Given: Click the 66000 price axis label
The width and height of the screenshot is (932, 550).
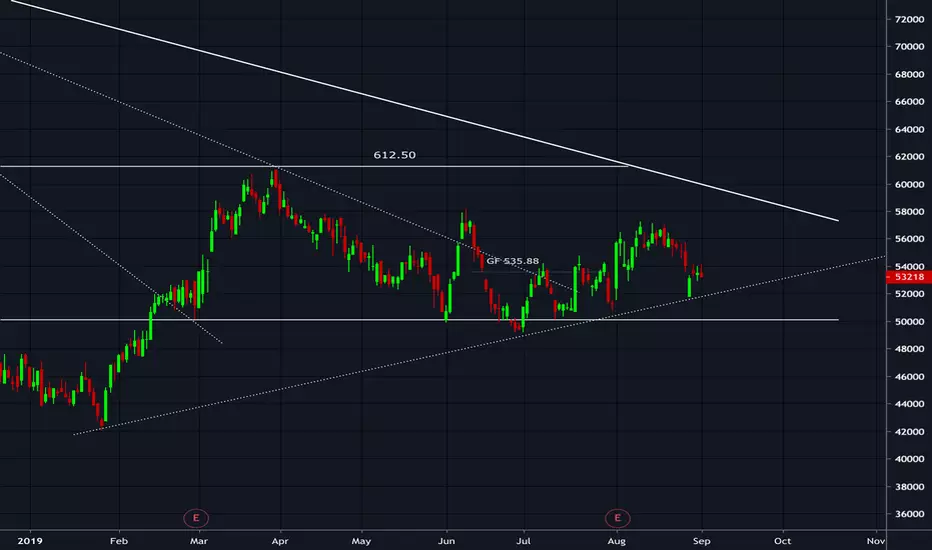Looking at the screenshot, I should (x=909, y=102).
